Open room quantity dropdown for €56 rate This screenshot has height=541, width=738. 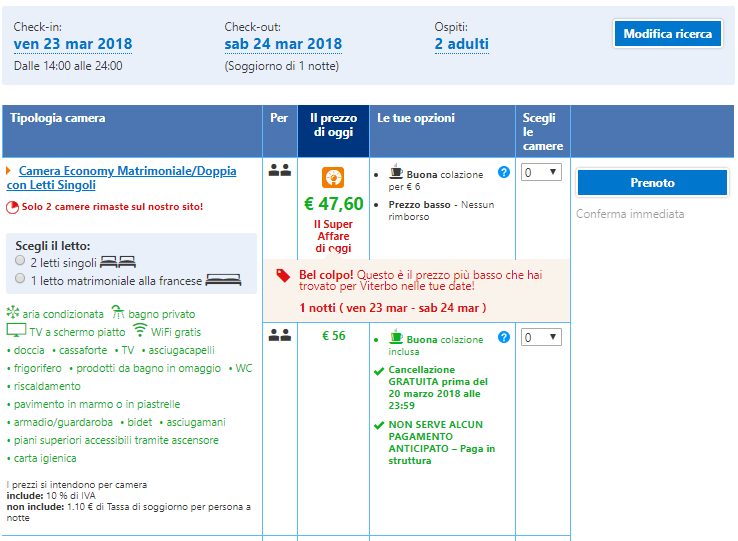(541, 337)
